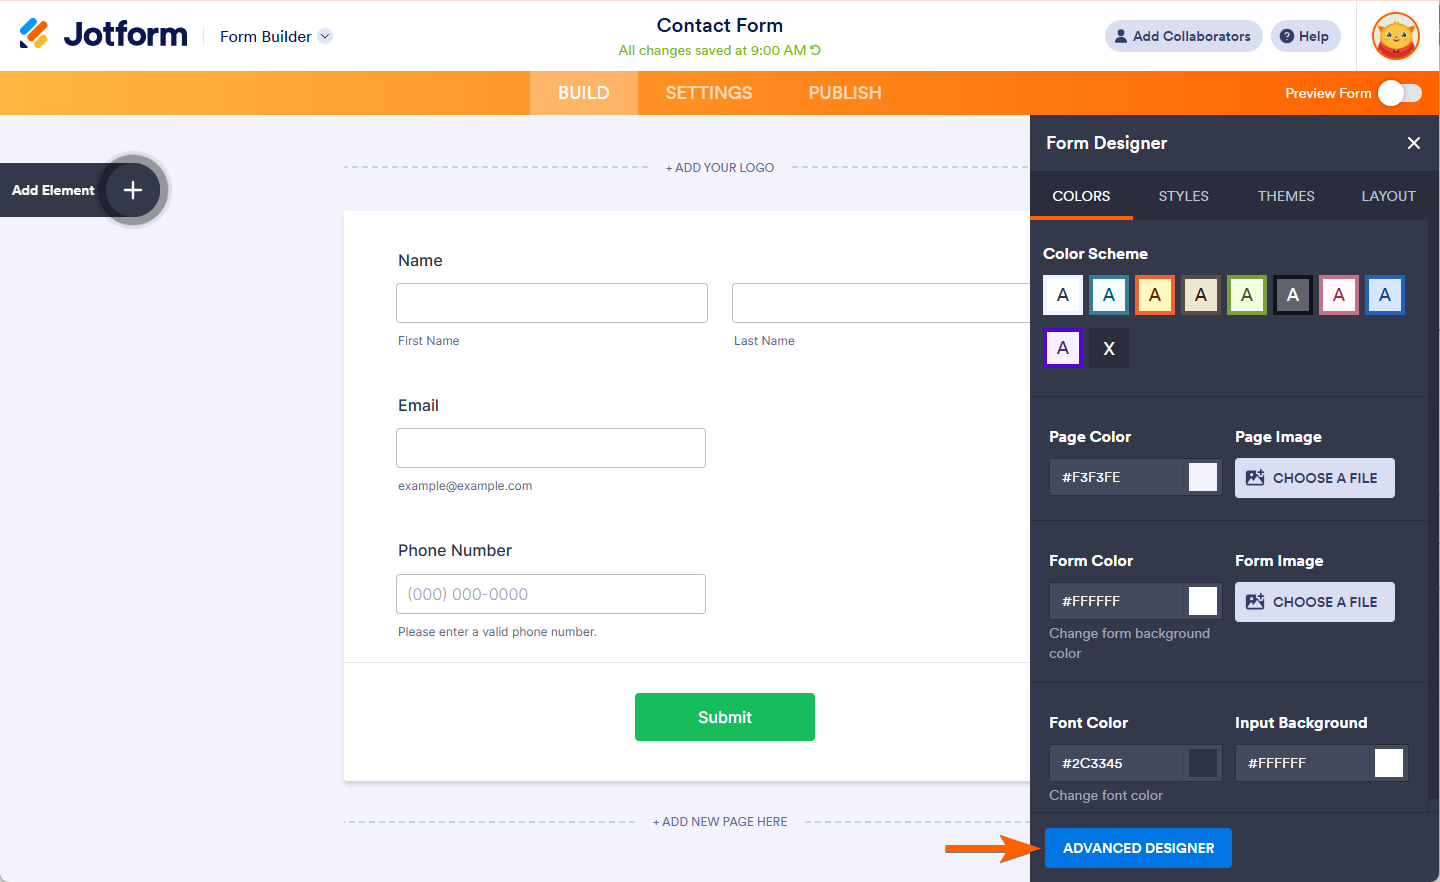Select the teal color scheme
The width and height of the screenshot is (1440, 882).
pyautogui.click(x=1108, y=294)
